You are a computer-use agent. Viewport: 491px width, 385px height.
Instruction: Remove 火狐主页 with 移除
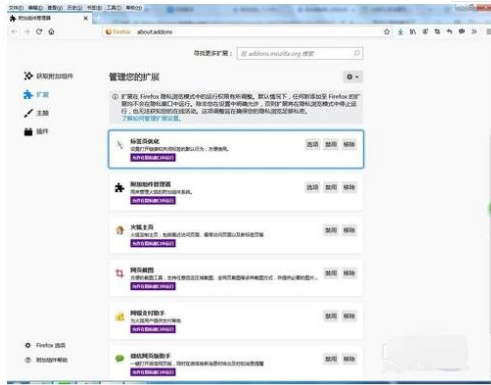pyautogui.click(x=349, y=230)
